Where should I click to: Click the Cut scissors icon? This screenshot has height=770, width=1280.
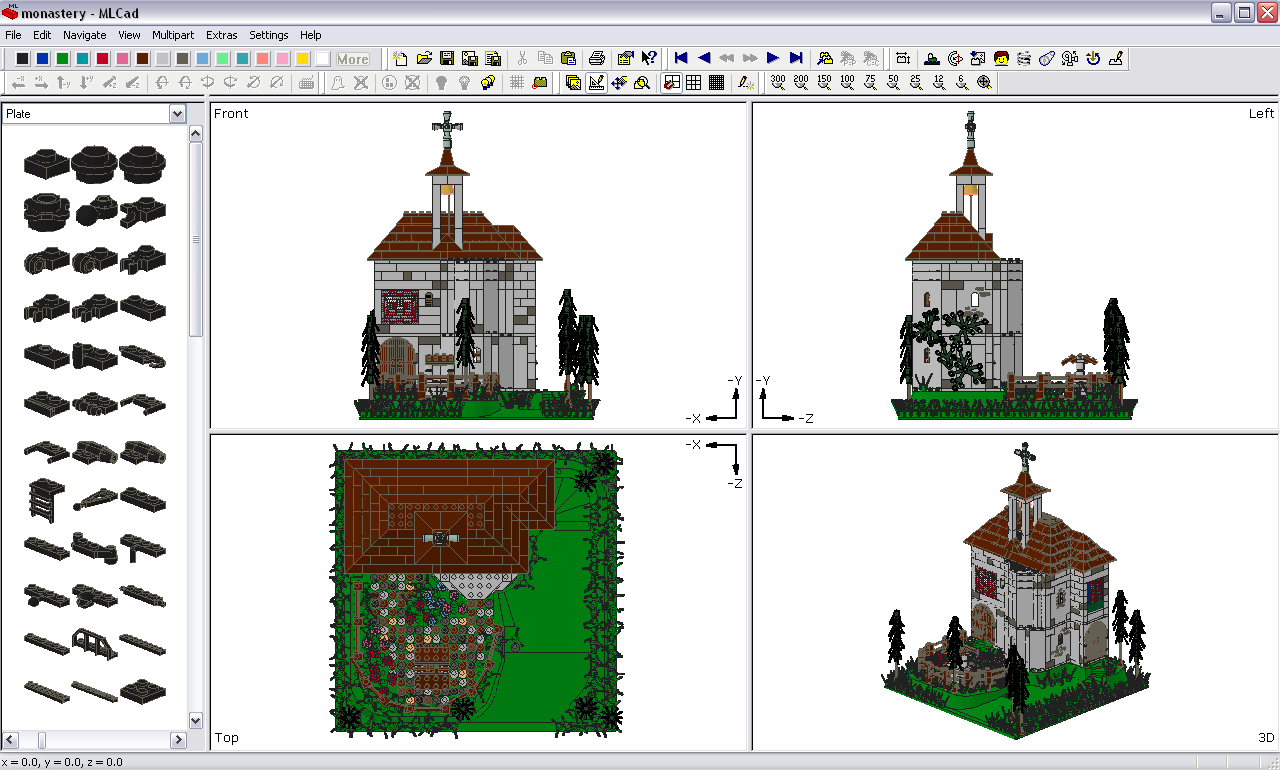[521, 58]
